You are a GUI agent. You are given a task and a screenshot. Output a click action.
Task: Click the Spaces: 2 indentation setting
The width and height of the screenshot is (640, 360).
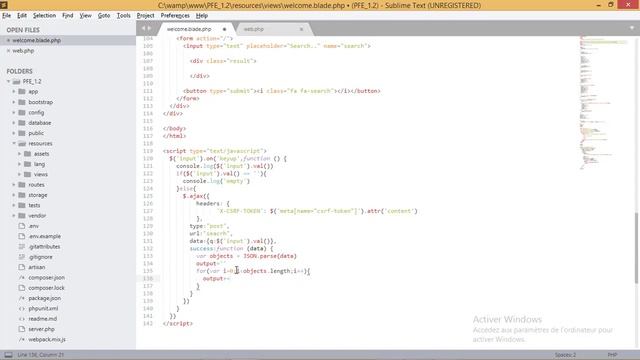(x=565, y=355)
